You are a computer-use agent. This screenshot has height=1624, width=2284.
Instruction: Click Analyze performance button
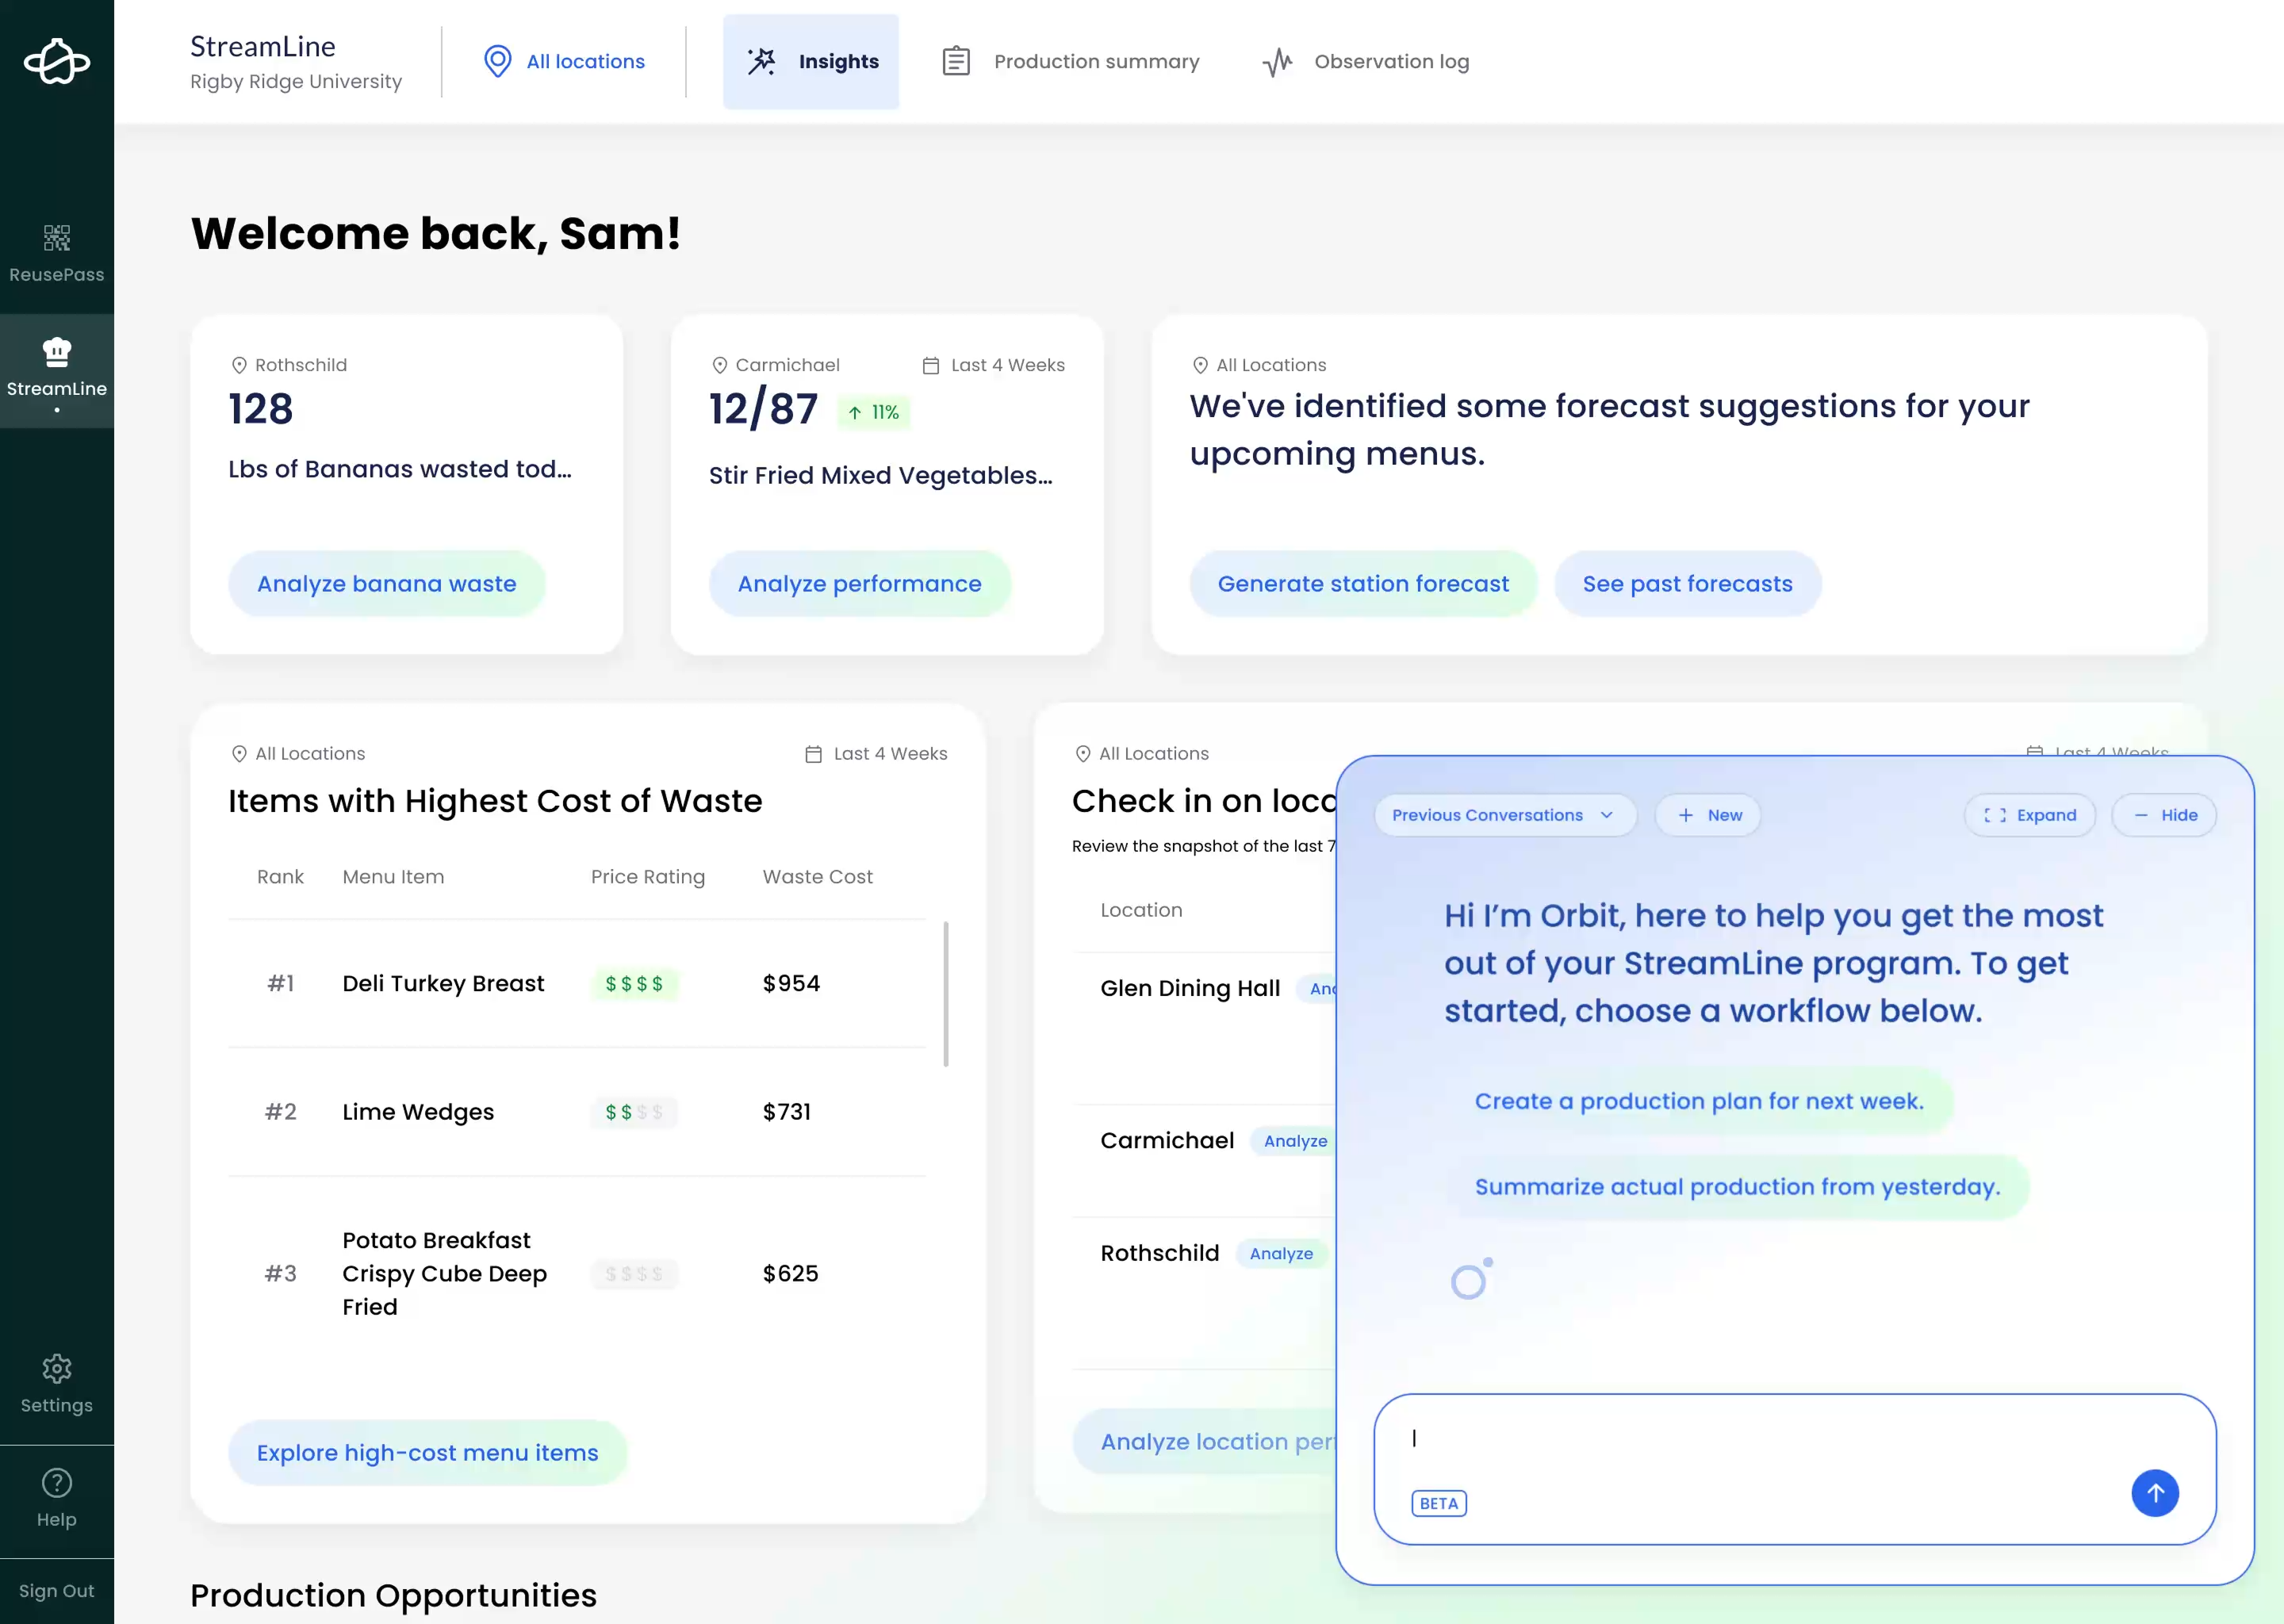point(860,583)
